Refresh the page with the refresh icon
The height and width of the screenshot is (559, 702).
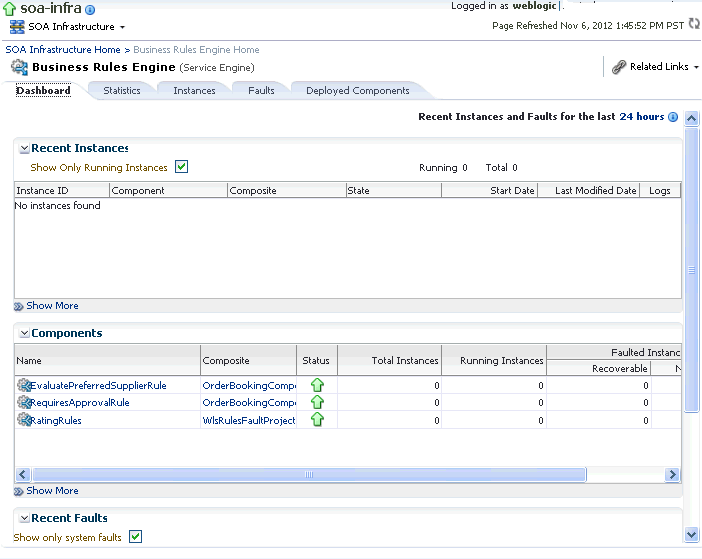(x=694, y=24)
